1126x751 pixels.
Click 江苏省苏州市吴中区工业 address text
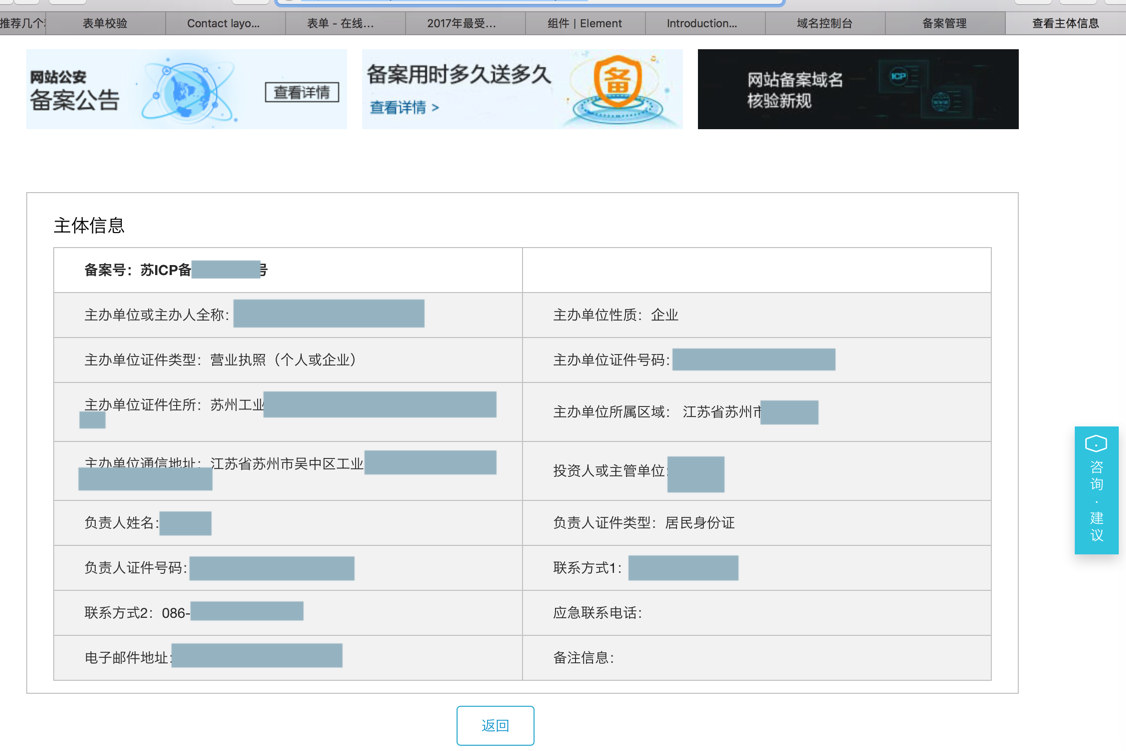287,464
